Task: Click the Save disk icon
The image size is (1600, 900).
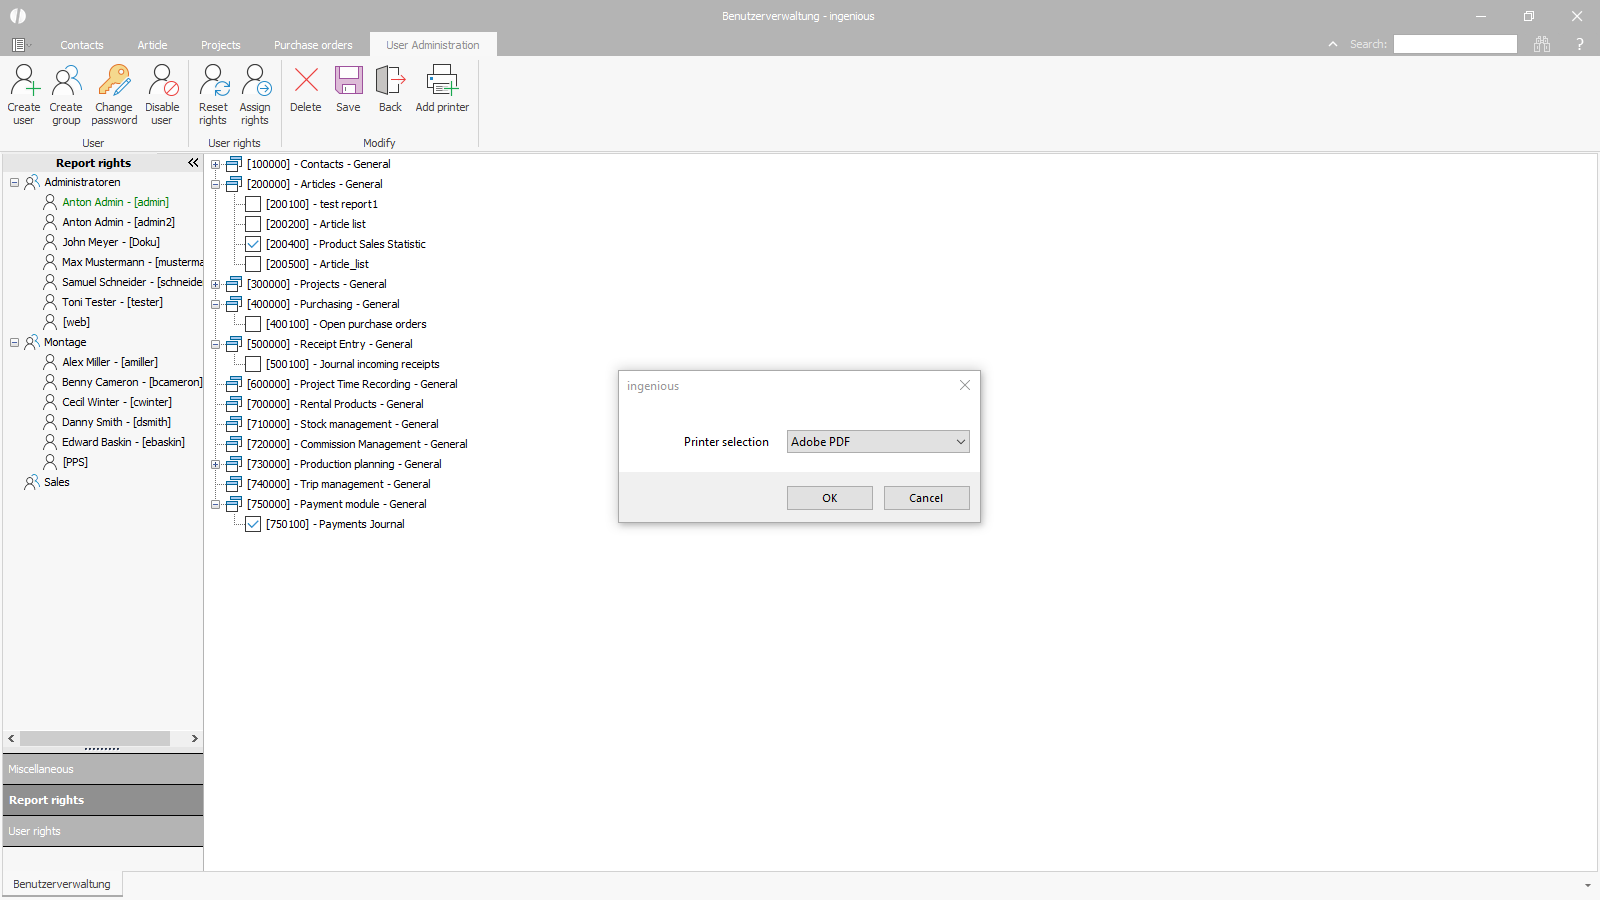Action: 348,82
